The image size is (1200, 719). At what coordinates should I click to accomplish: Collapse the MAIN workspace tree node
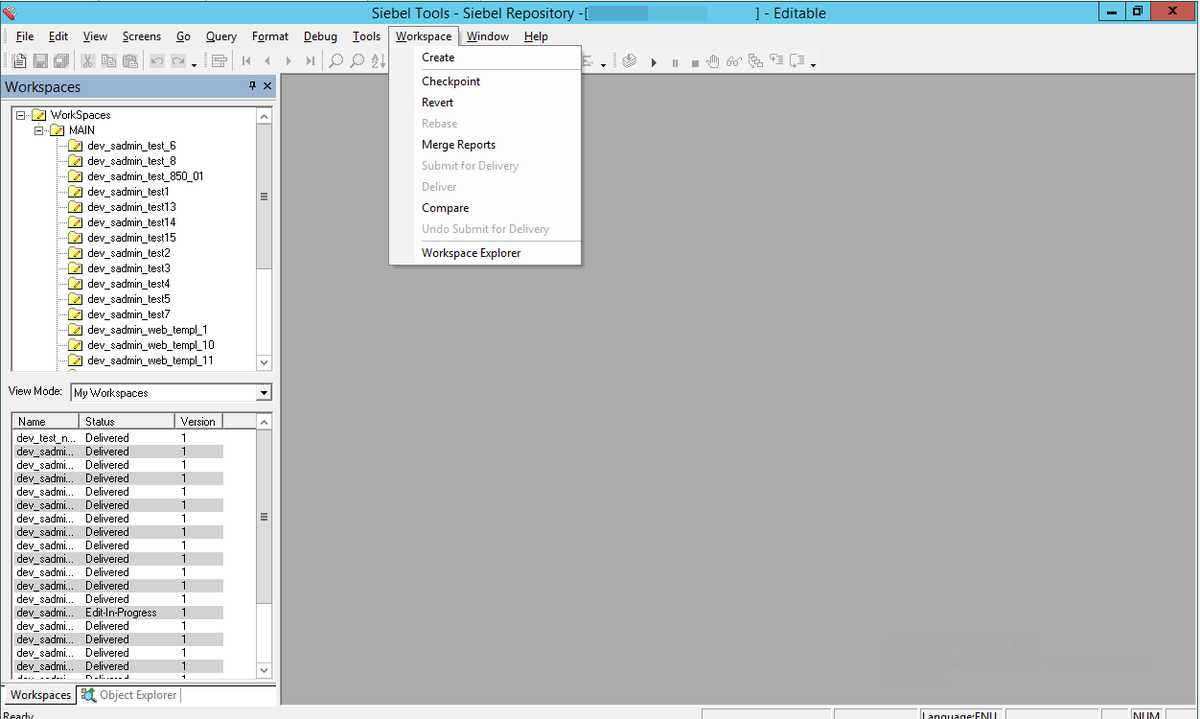click(39, 130)
